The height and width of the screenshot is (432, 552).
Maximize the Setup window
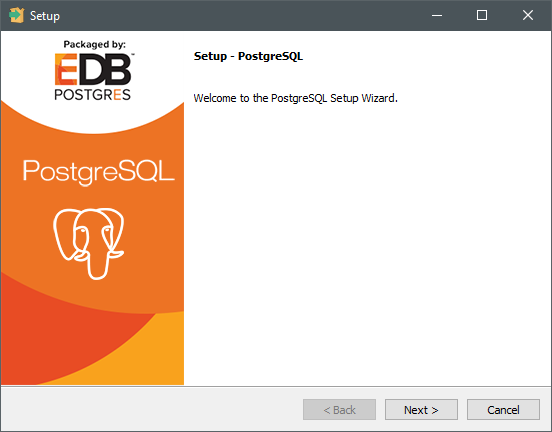482,15
